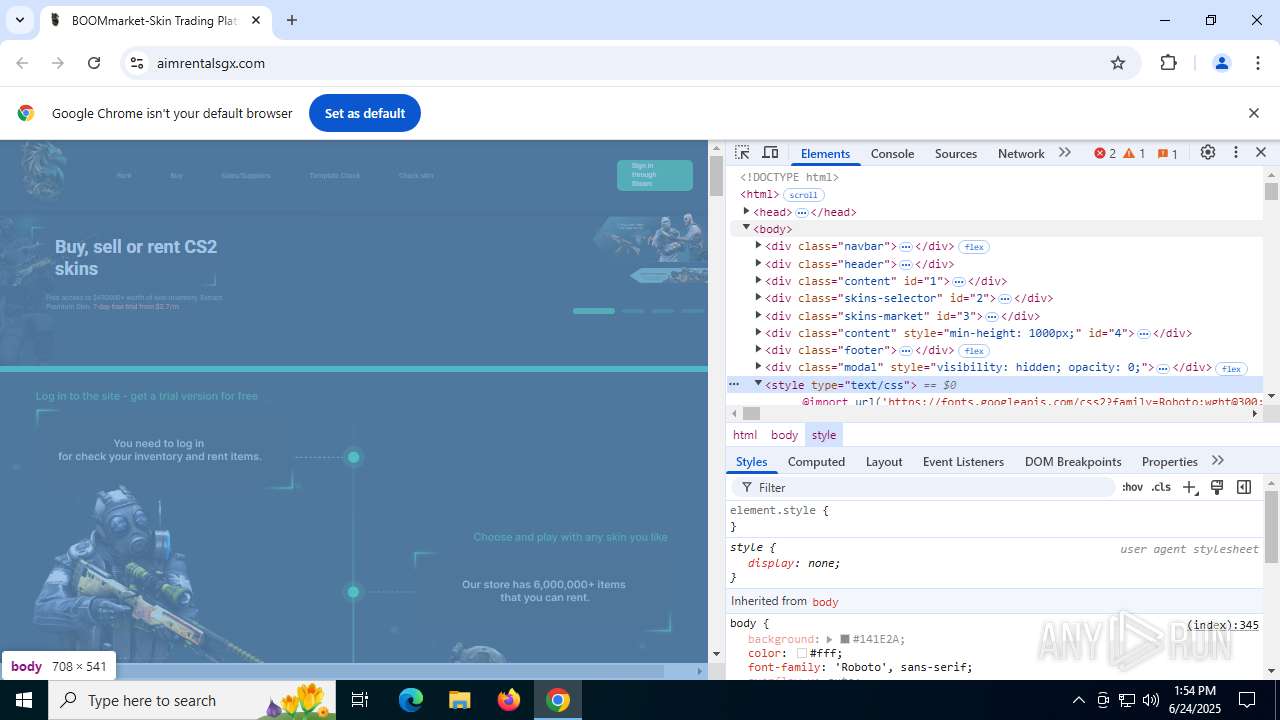
Task: Open File Explorer from taskbar
Action: click(459, 700)
